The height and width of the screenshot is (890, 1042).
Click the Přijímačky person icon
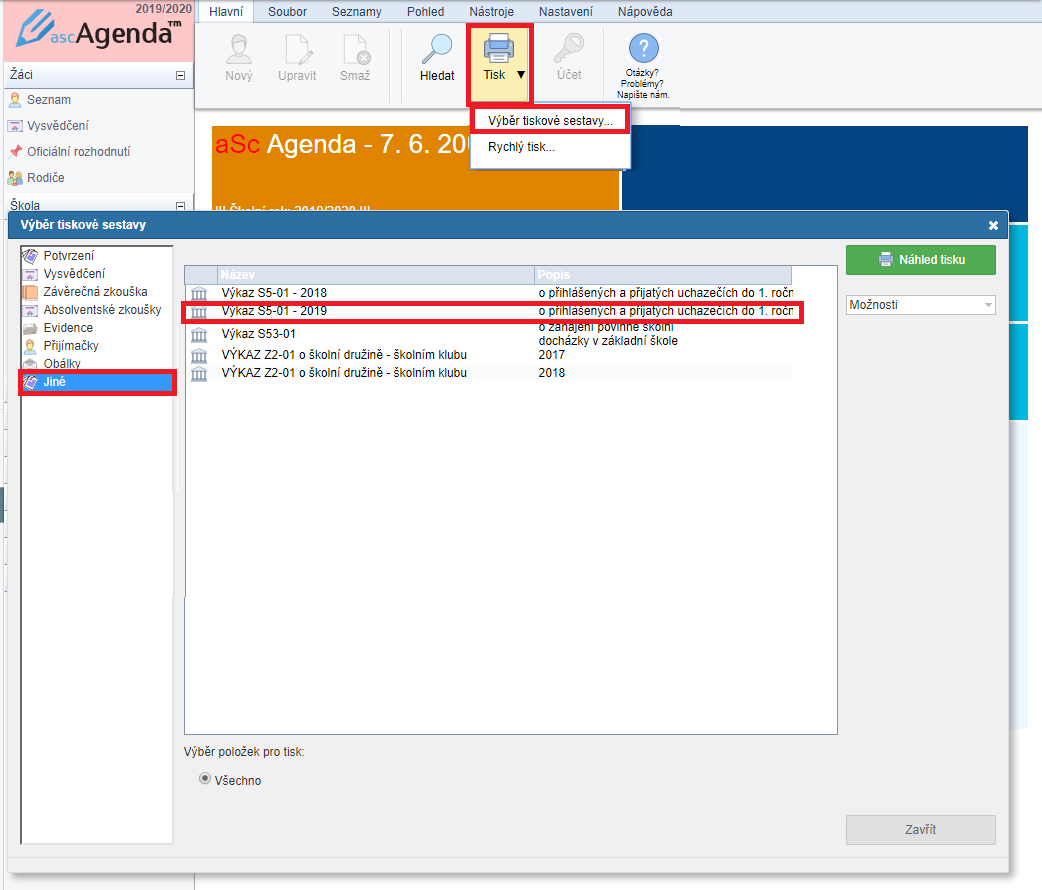[30, 346]
